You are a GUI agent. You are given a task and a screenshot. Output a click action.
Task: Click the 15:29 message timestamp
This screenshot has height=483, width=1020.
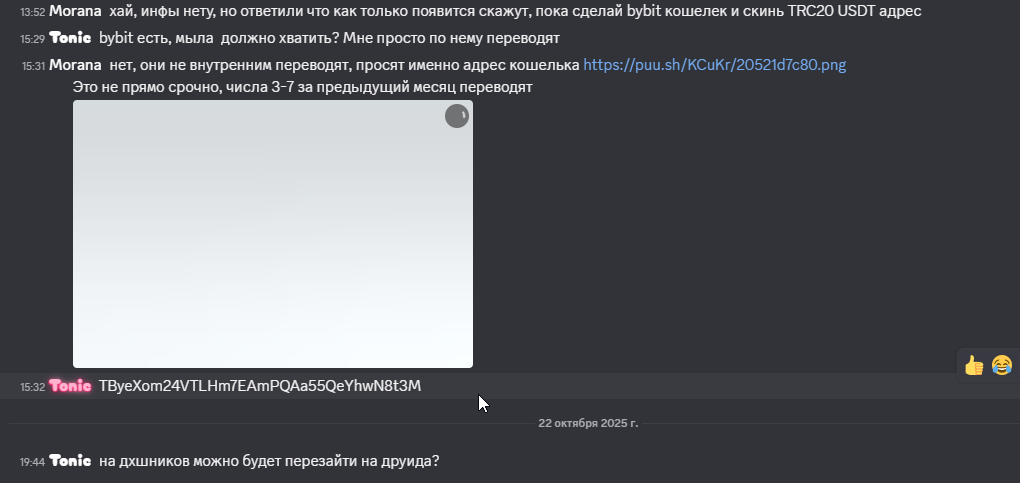pos(33,38)
